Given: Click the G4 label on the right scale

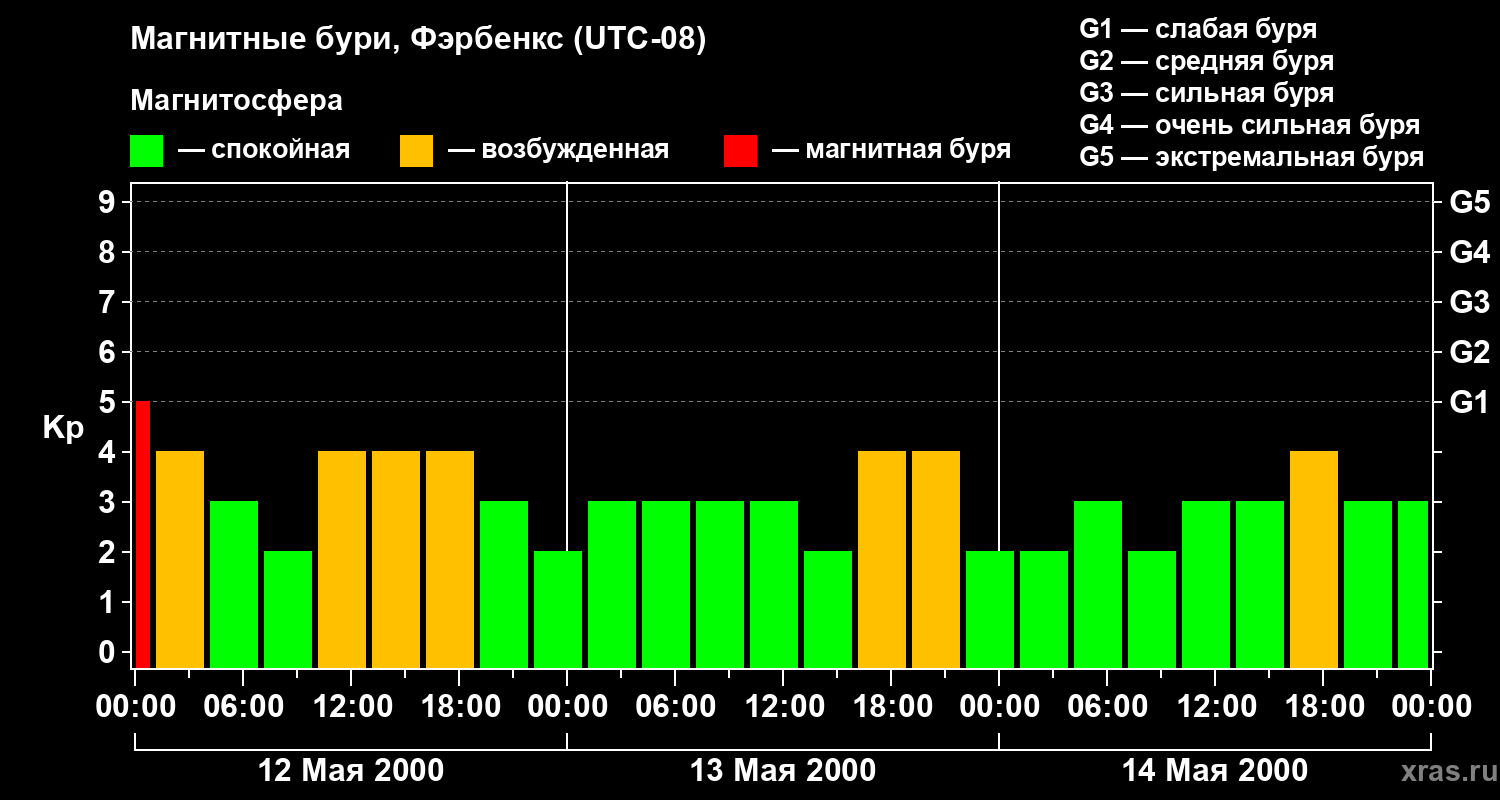Looking at the screenshot, I should [1469, 253].
